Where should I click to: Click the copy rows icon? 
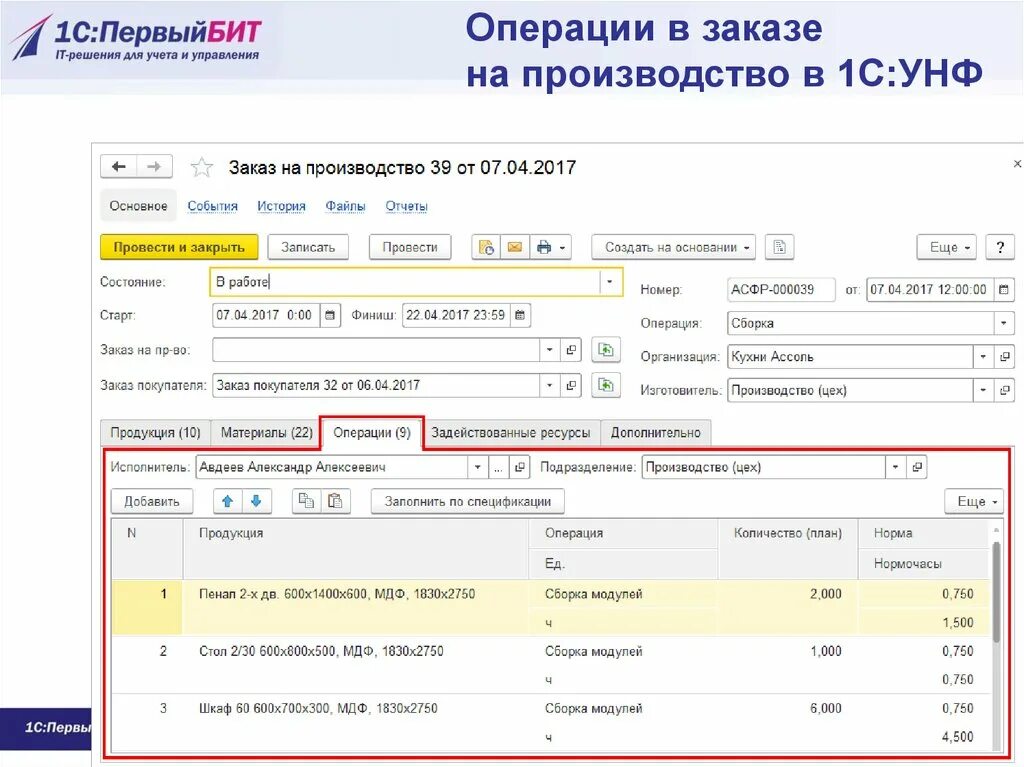click(x=306, y=502)
